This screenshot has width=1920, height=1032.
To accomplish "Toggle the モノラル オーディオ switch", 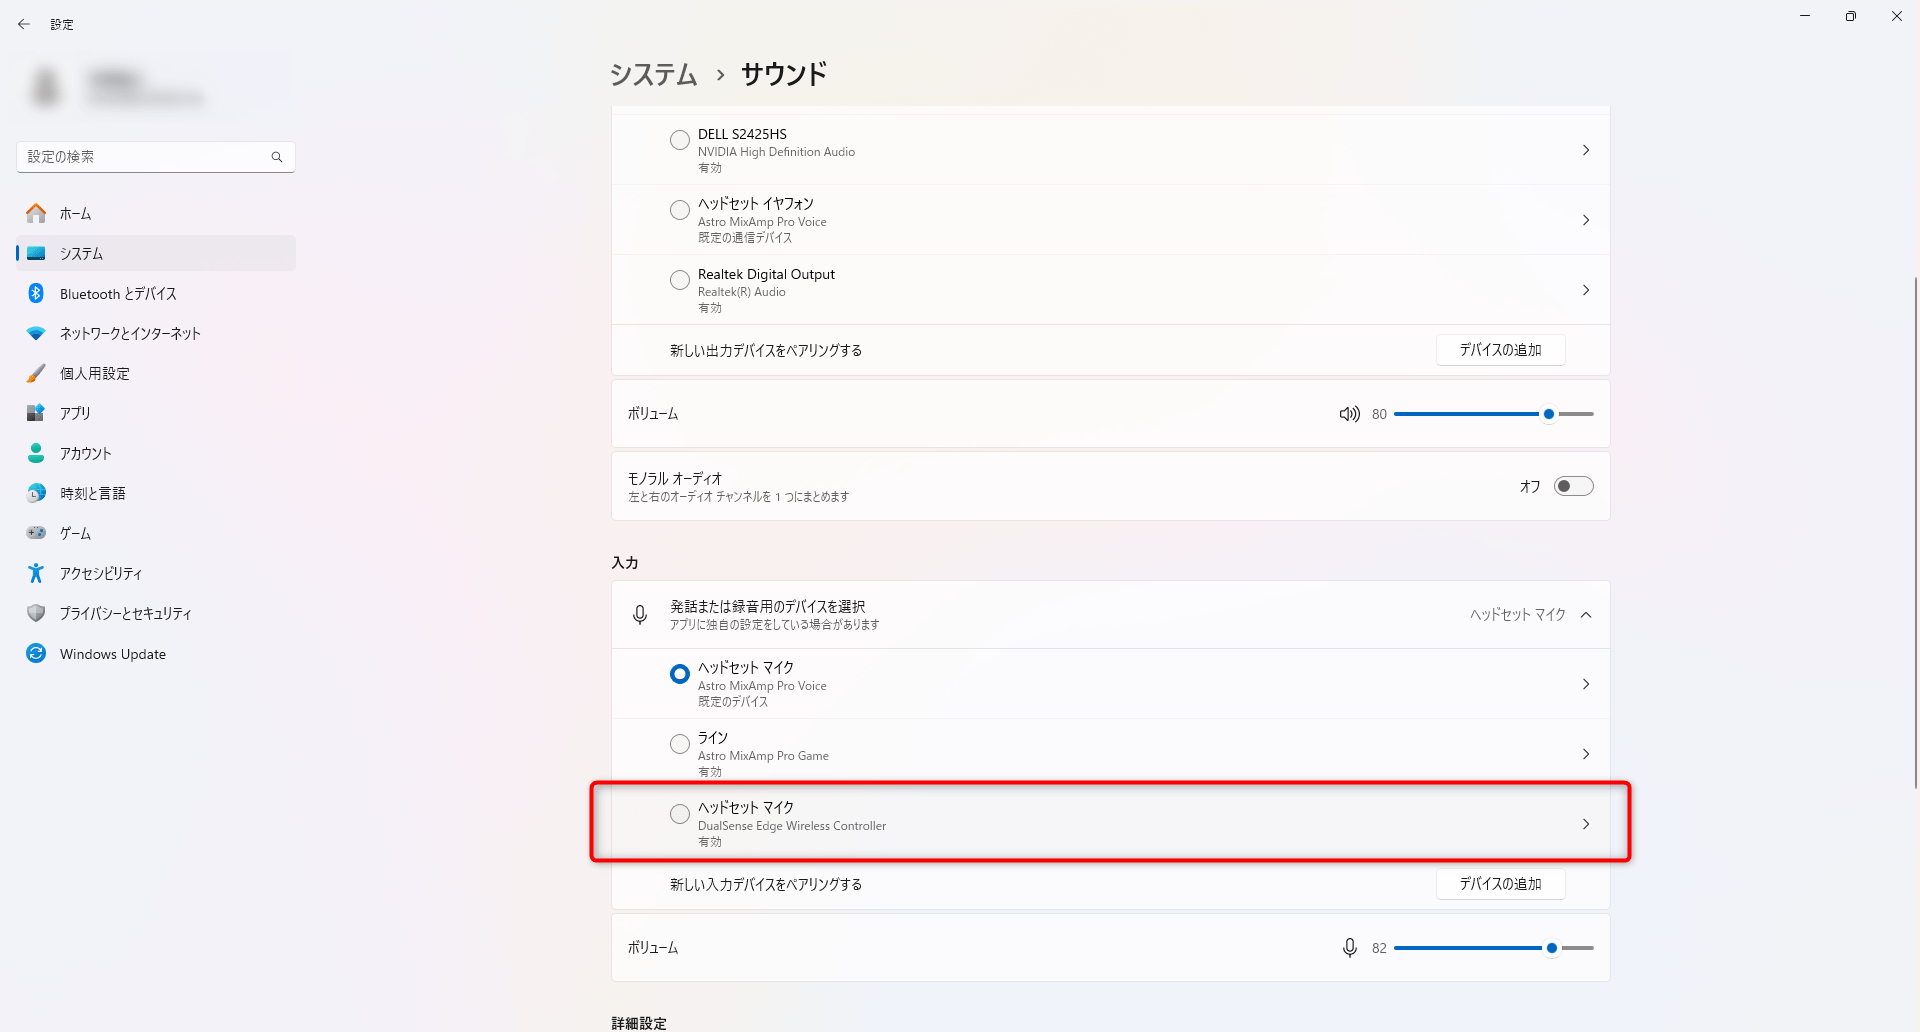I will tap(1573, 487).
